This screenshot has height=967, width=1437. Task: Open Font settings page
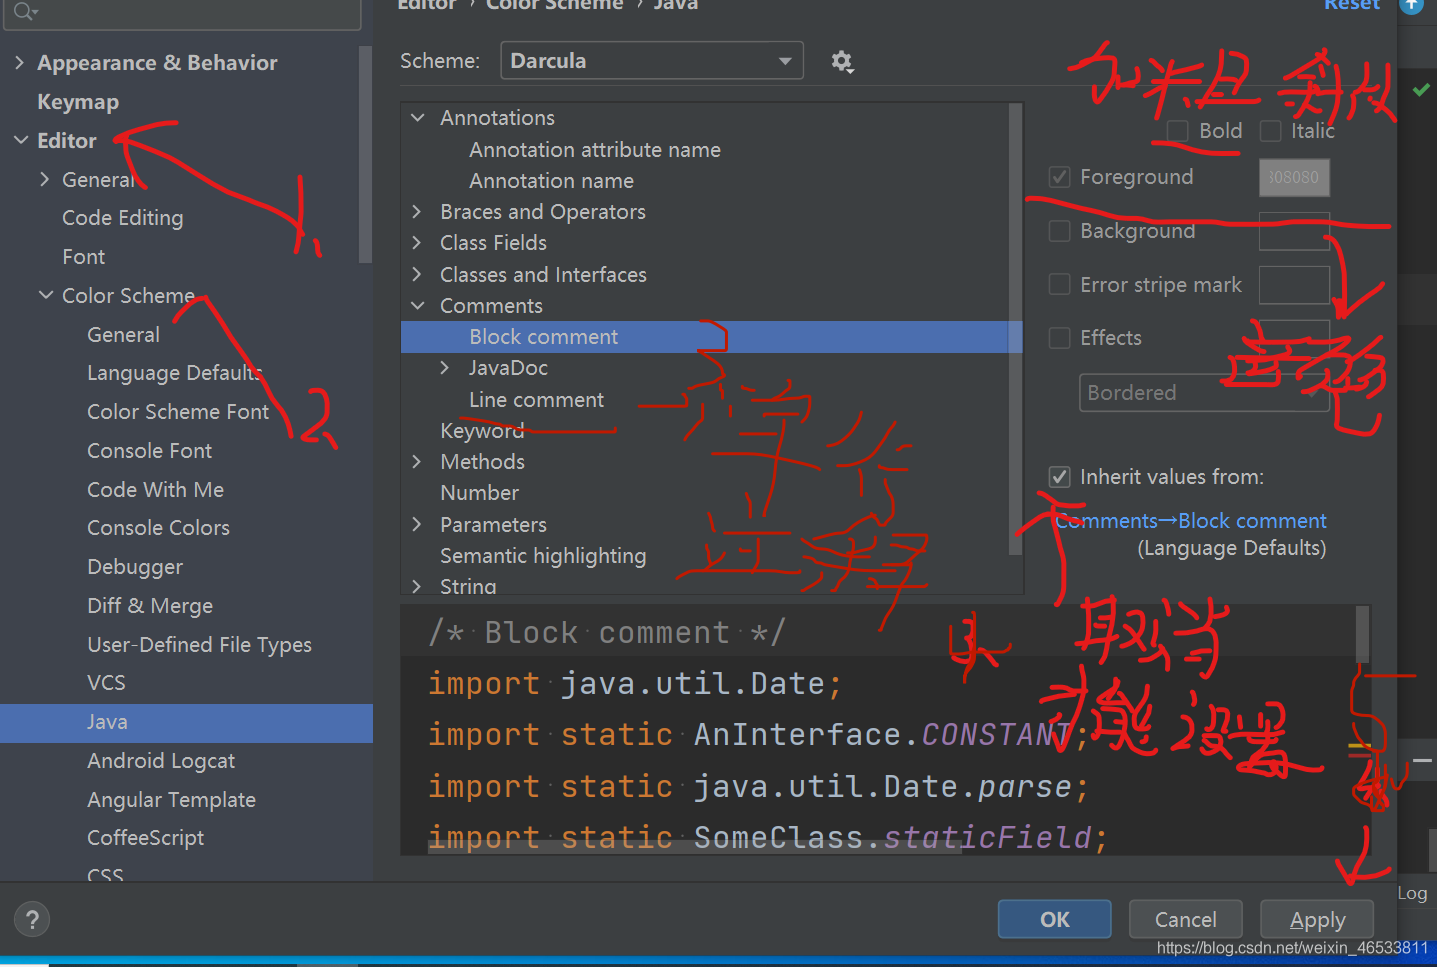[84, 257]
